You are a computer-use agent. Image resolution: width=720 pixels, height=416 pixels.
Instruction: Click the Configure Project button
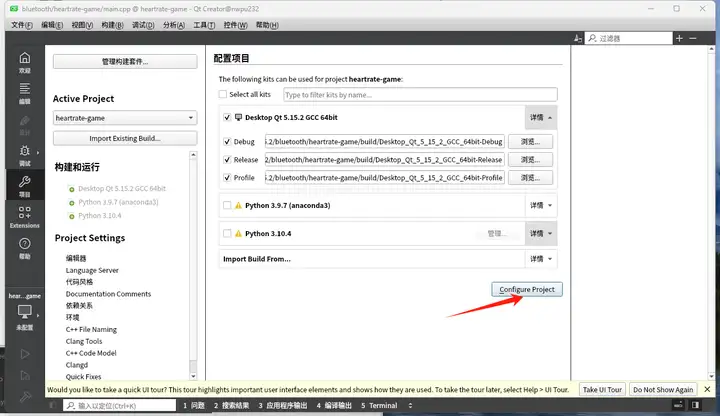click(527, 289)
